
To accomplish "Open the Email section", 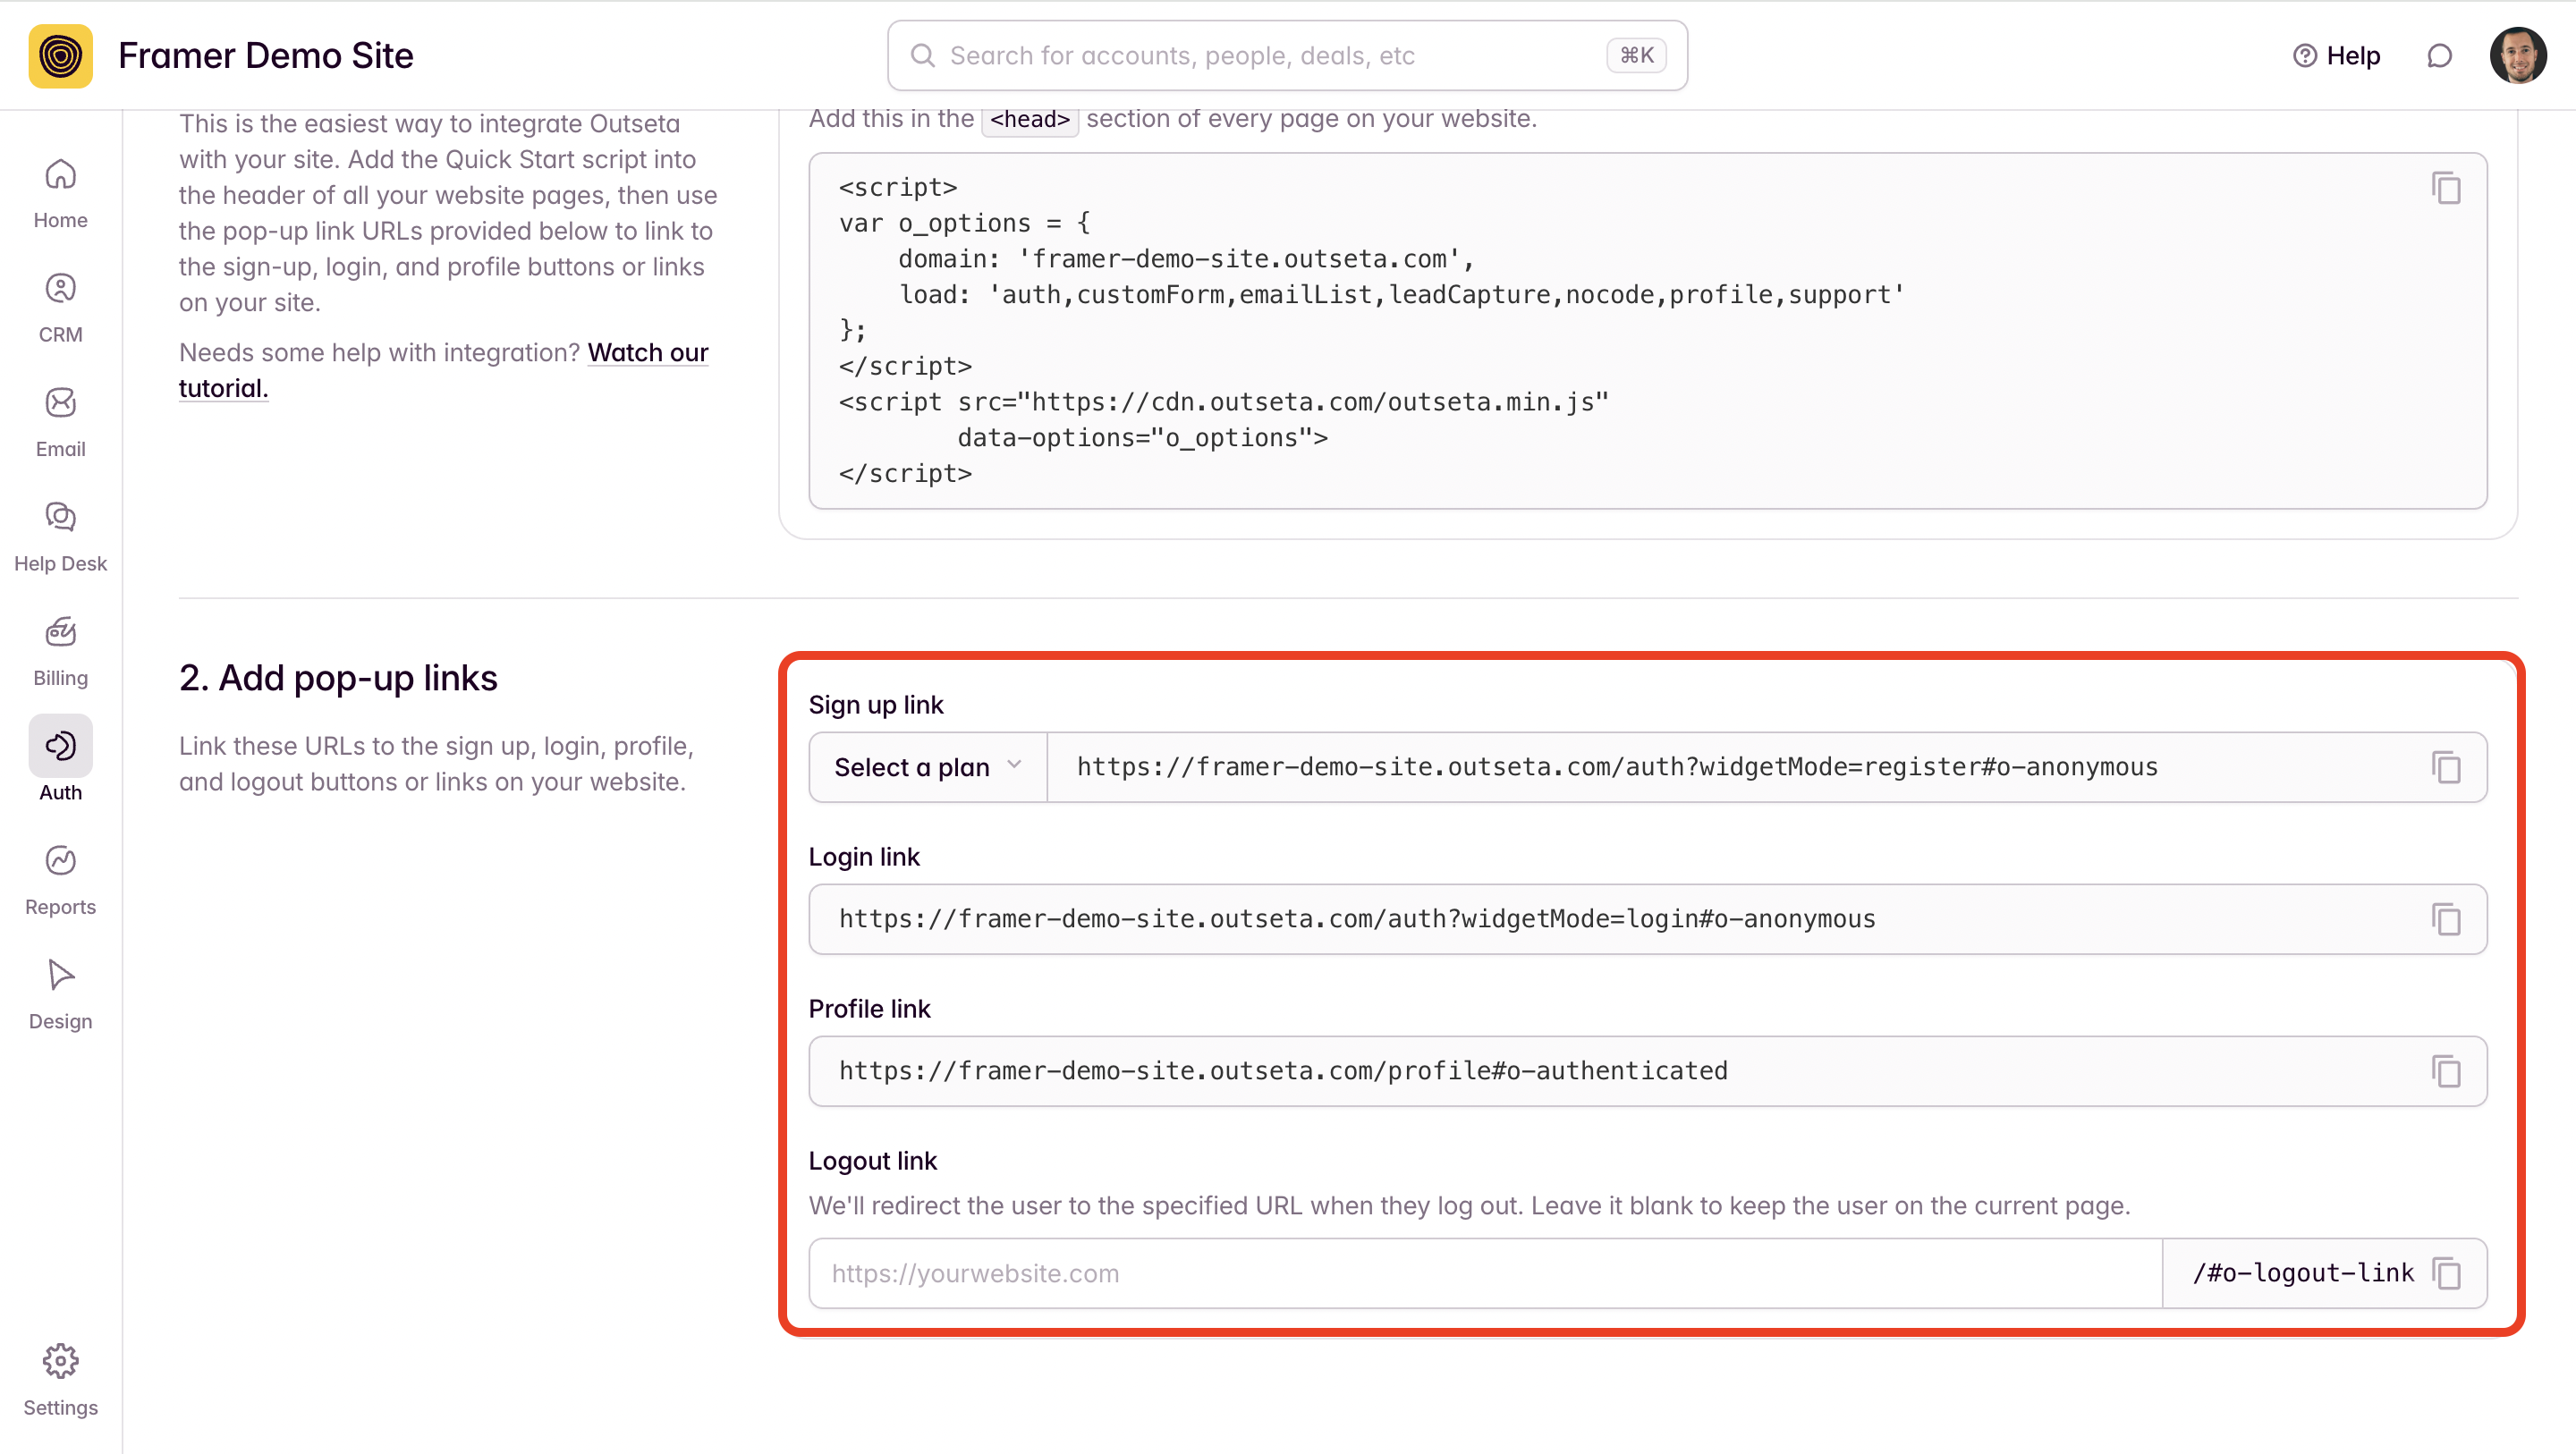I will point(60,422).
